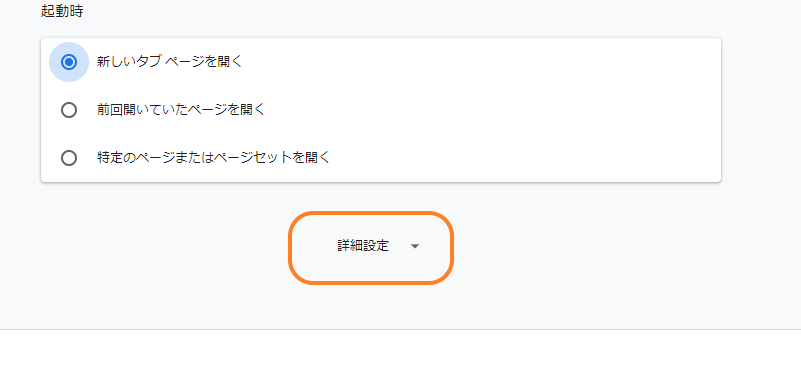The height and width of the screenshot is (378, 801).
Task: Click the 特定のページまたはページセットを開く label text
Action: point(214,158)
